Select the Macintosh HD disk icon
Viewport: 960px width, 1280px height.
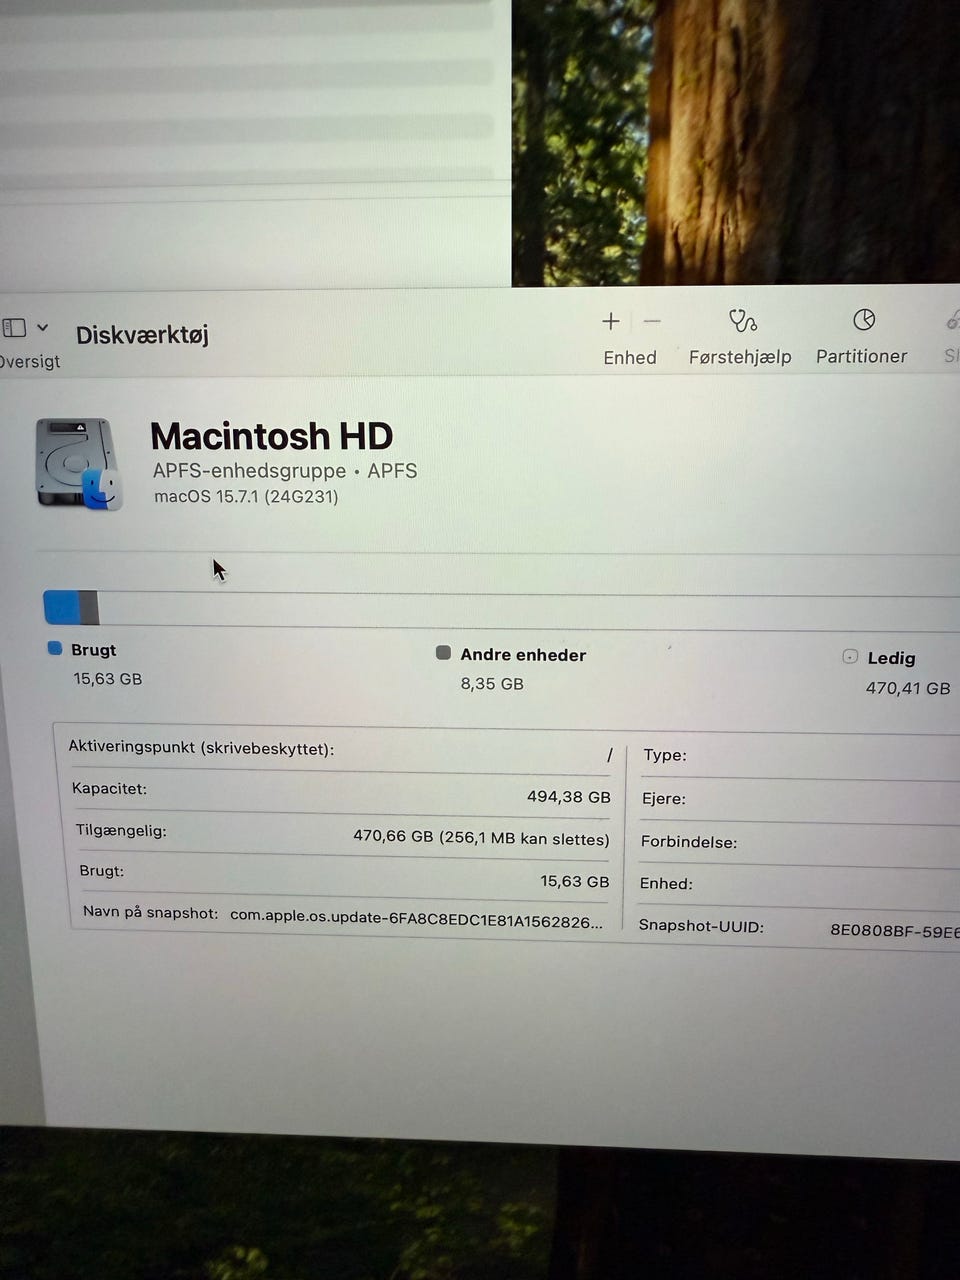pyautogui.click(x=79, y=464)
